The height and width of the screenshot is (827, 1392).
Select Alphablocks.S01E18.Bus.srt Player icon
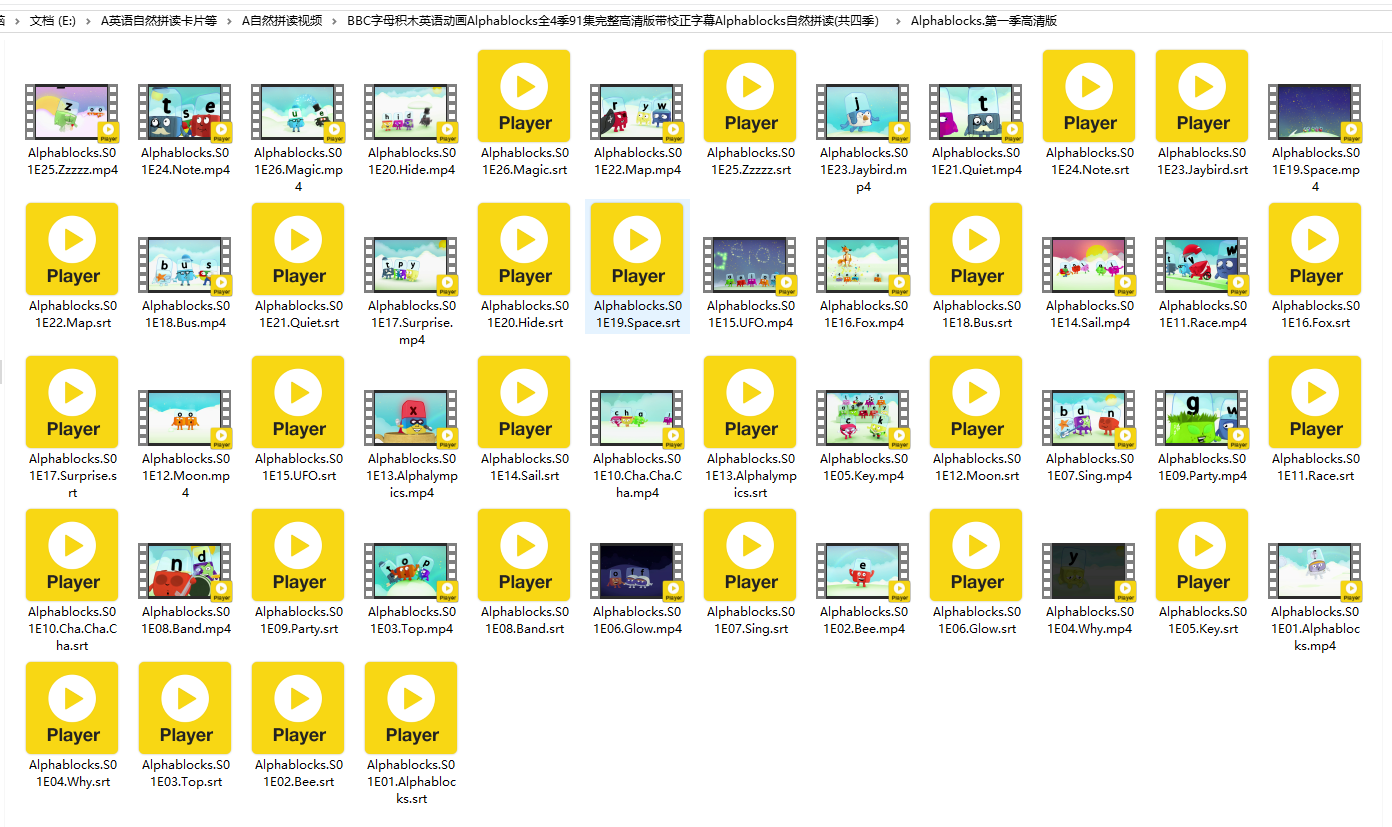tap(976, 249)
